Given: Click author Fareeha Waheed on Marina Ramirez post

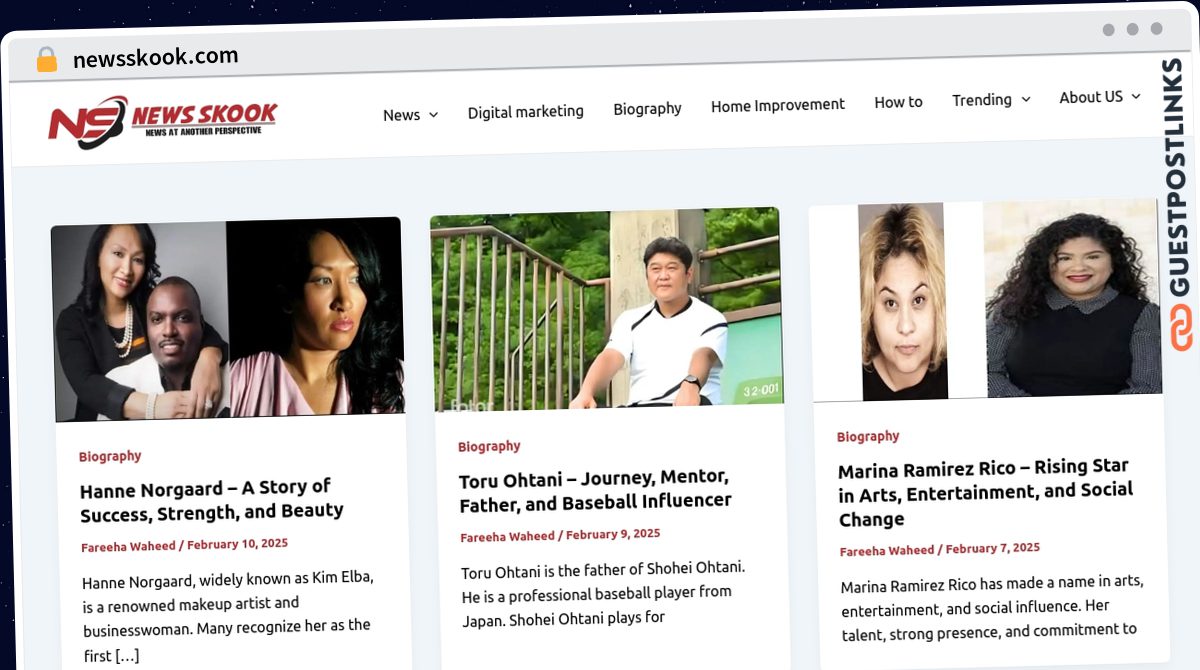Looking at the screenshot, I should [x=887, y=550].
